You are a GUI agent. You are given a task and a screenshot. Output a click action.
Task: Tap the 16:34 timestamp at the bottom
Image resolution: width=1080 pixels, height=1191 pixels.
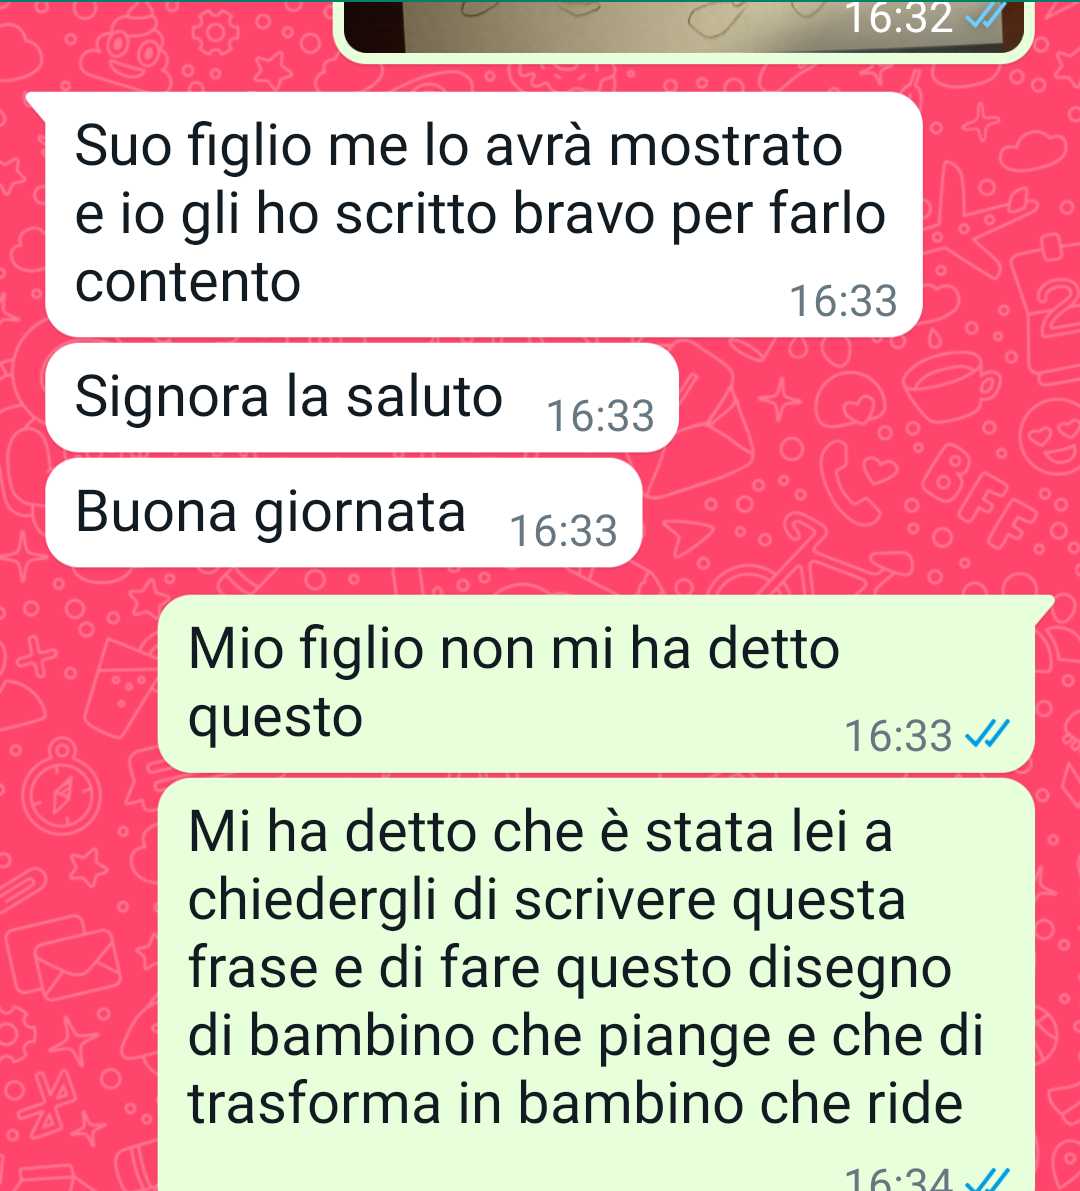click(x=898, y=1180)
